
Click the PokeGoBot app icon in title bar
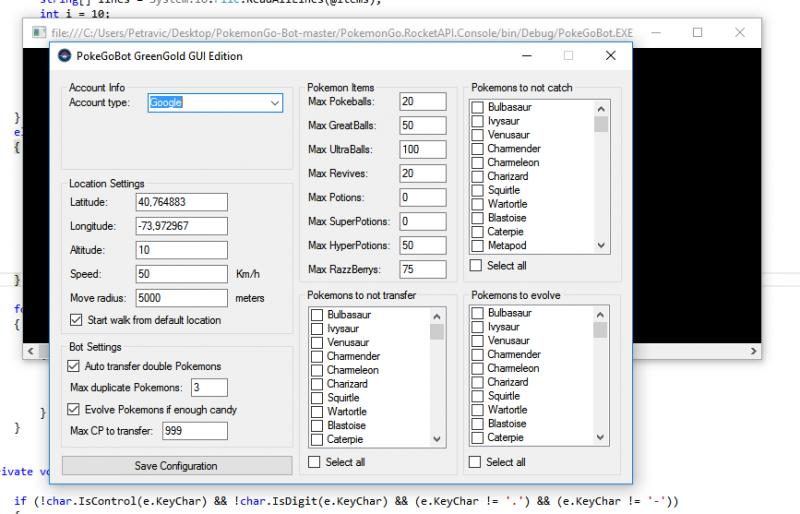click(x=65, y=56)
